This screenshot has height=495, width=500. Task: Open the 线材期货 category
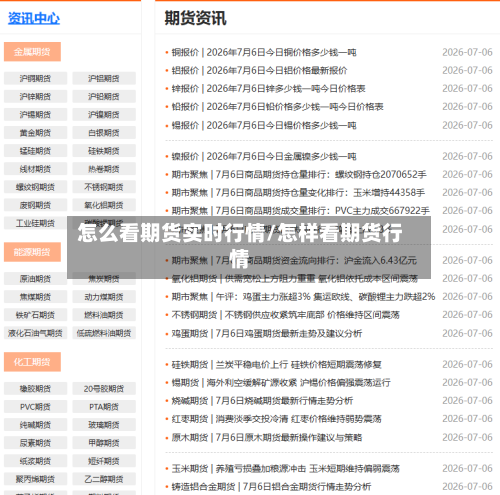pos(35,169)
